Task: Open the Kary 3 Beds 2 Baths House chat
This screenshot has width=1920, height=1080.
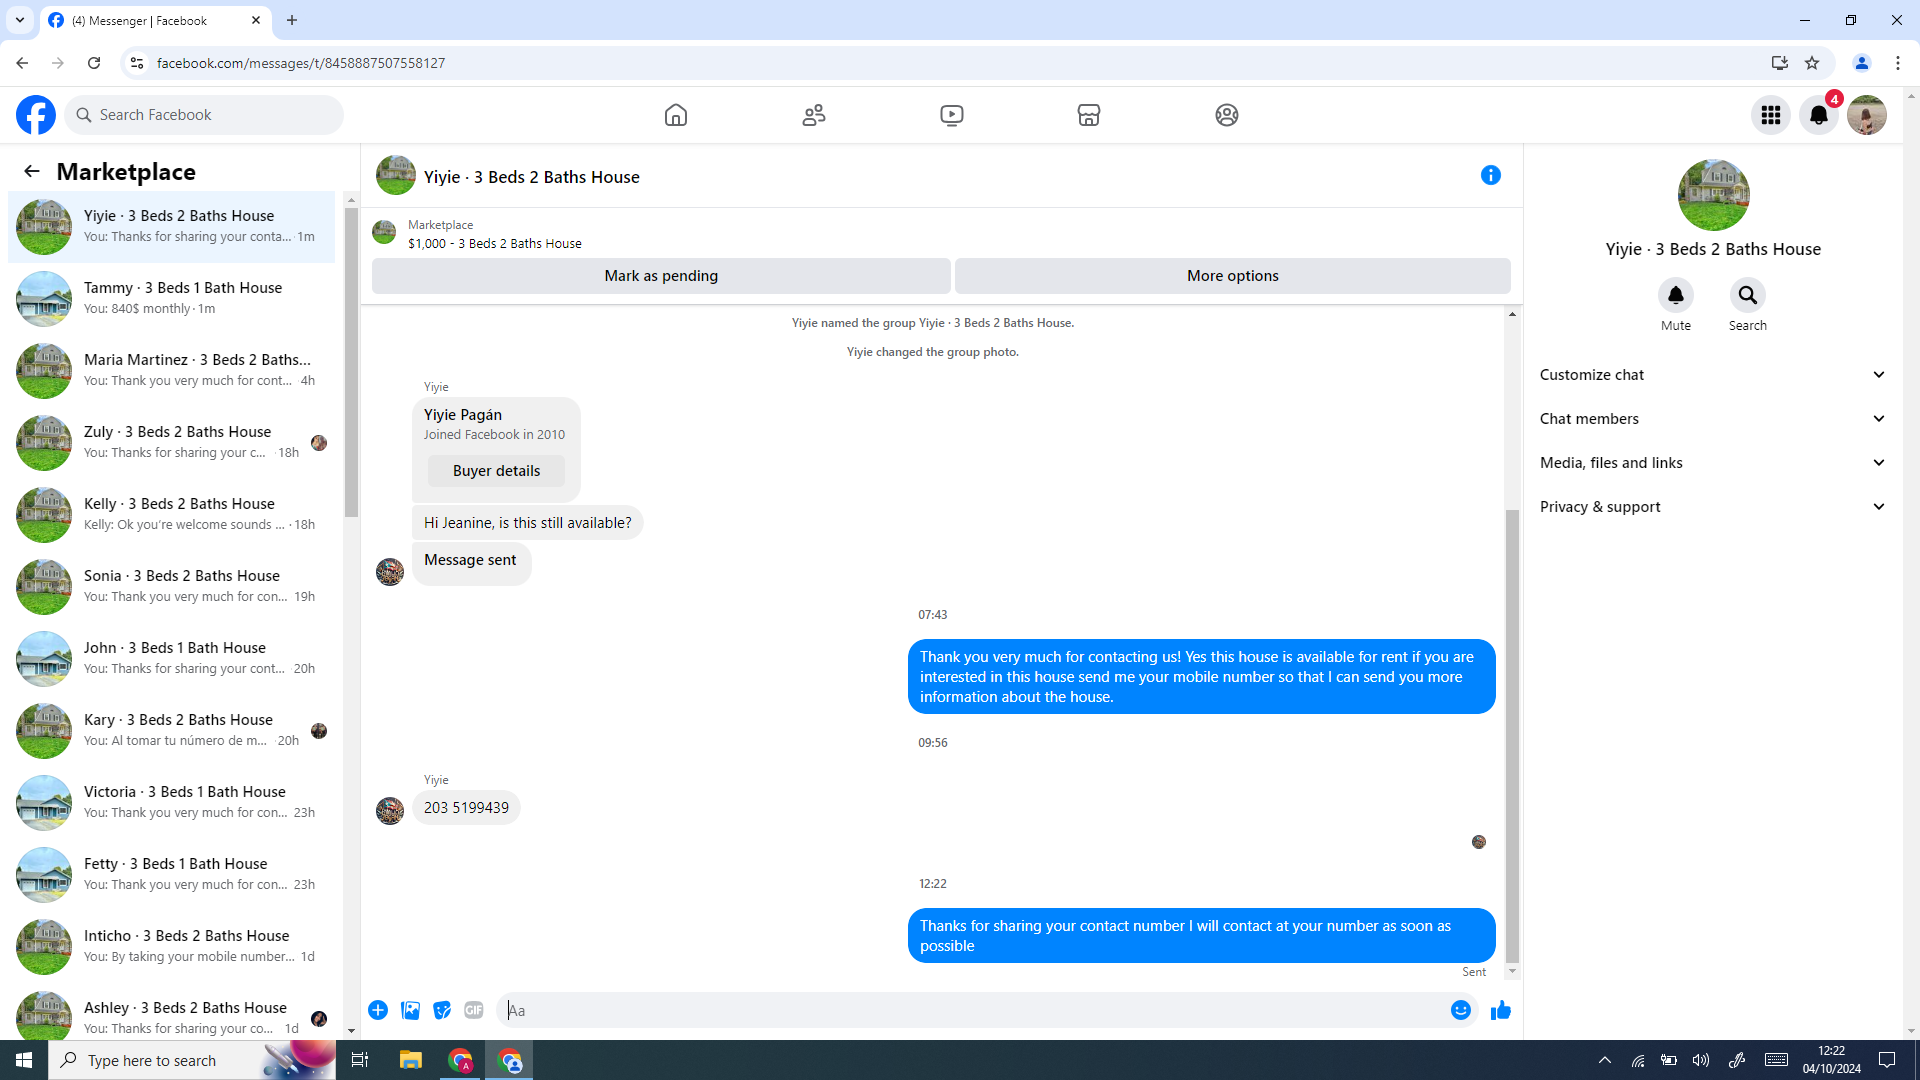Action: 172,731
